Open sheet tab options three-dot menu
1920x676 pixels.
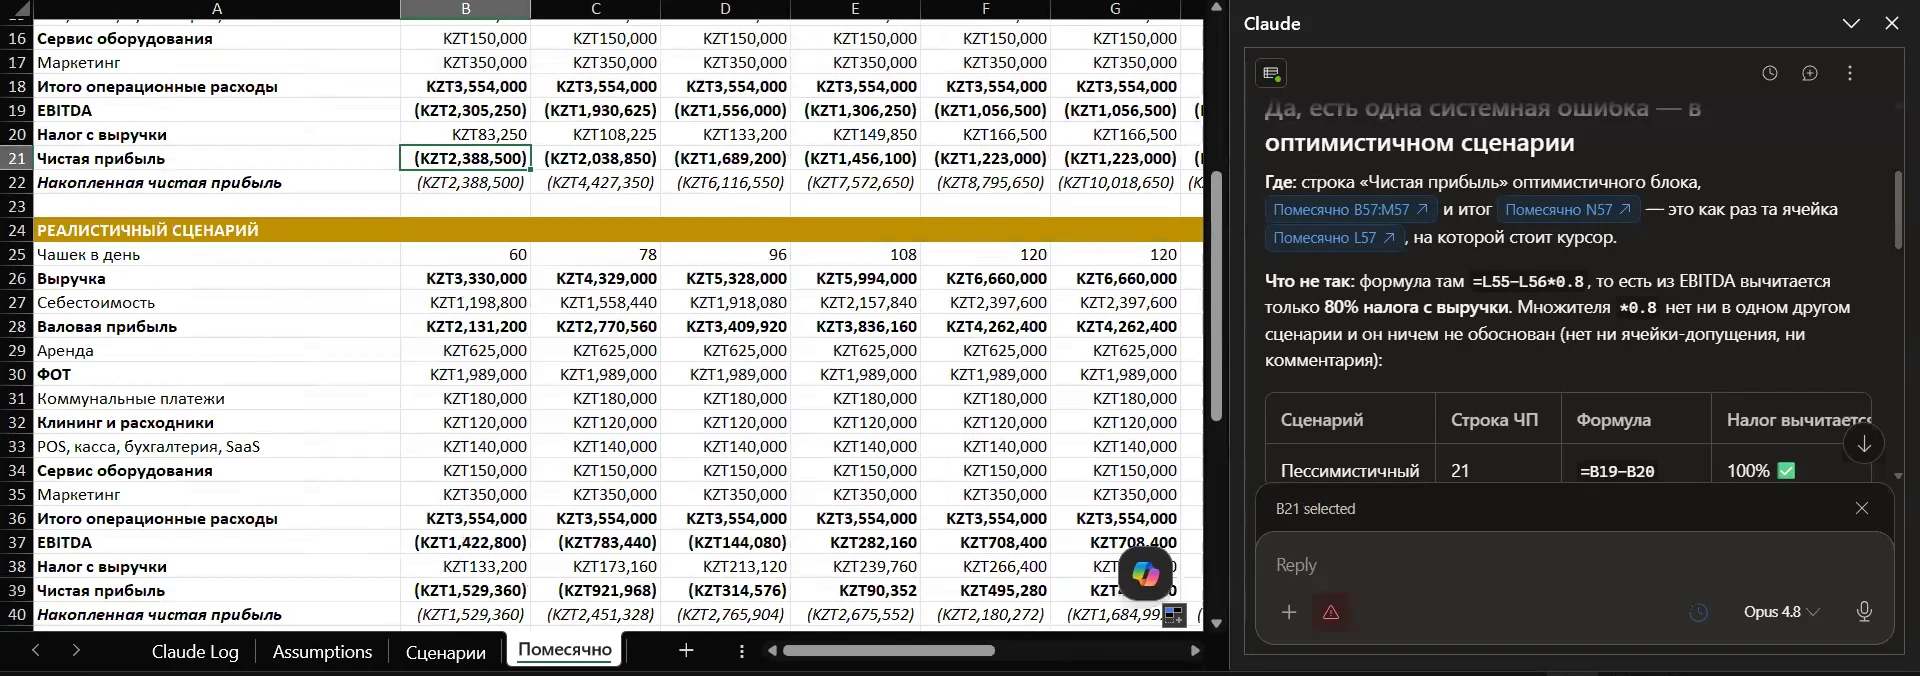741,651
